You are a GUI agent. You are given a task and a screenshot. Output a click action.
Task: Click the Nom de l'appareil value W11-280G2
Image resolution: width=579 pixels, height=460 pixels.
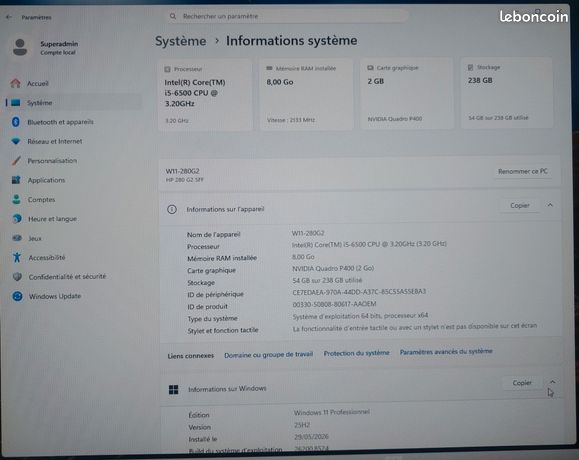(x=308, y=233)
